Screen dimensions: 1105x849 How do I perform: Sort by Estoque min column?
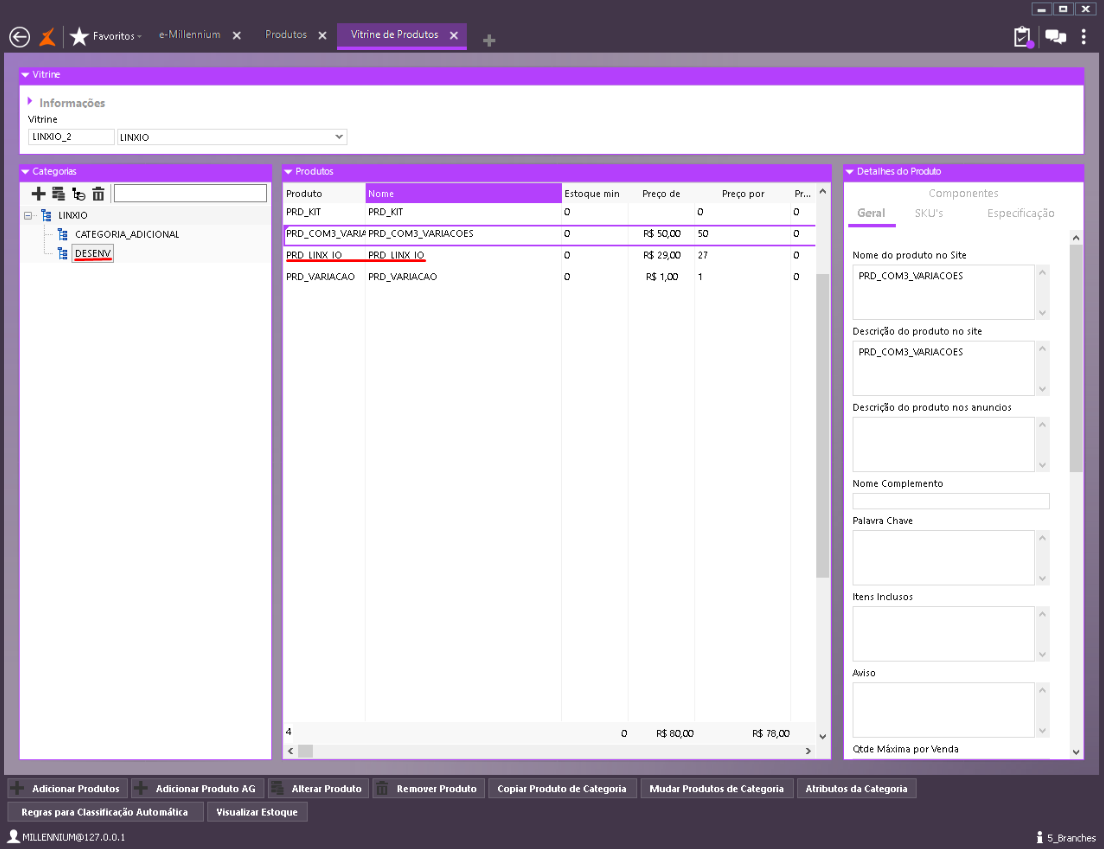[x=594, y=194]
